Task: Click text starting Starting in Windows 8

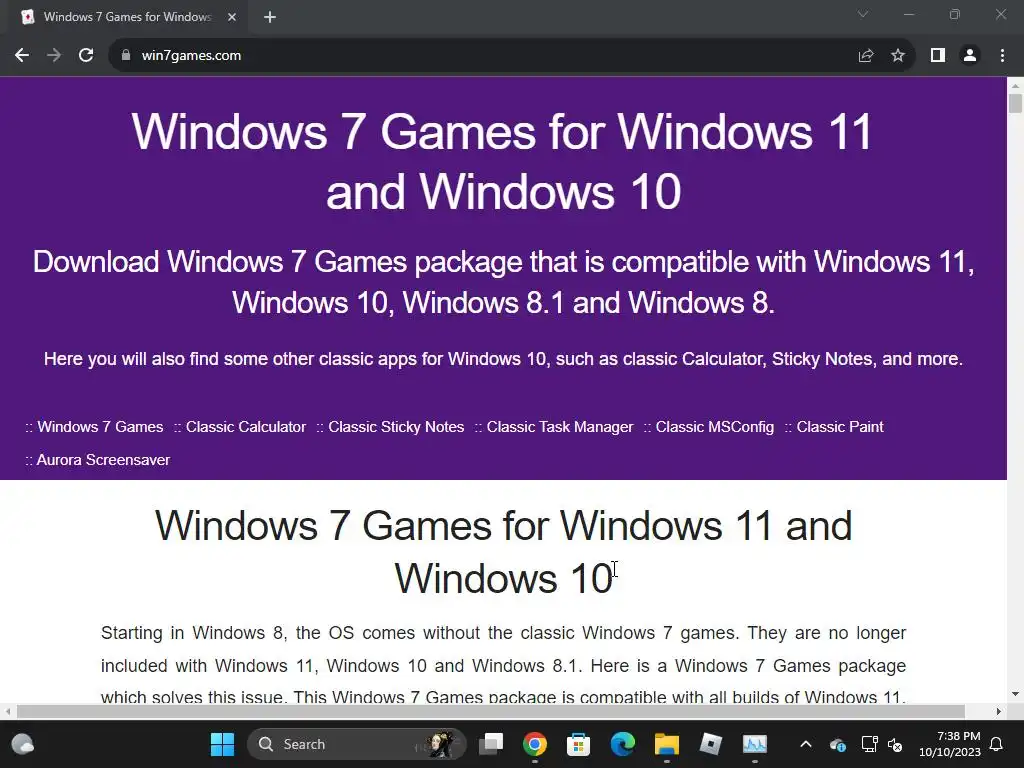Action: 503,665
